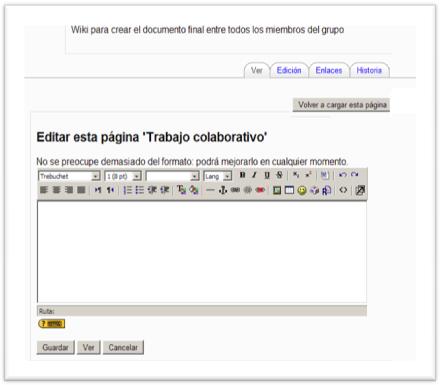Insert a web link
This screenshot has height=385, width=441.
pyautogui.click(x=235, y=190)
